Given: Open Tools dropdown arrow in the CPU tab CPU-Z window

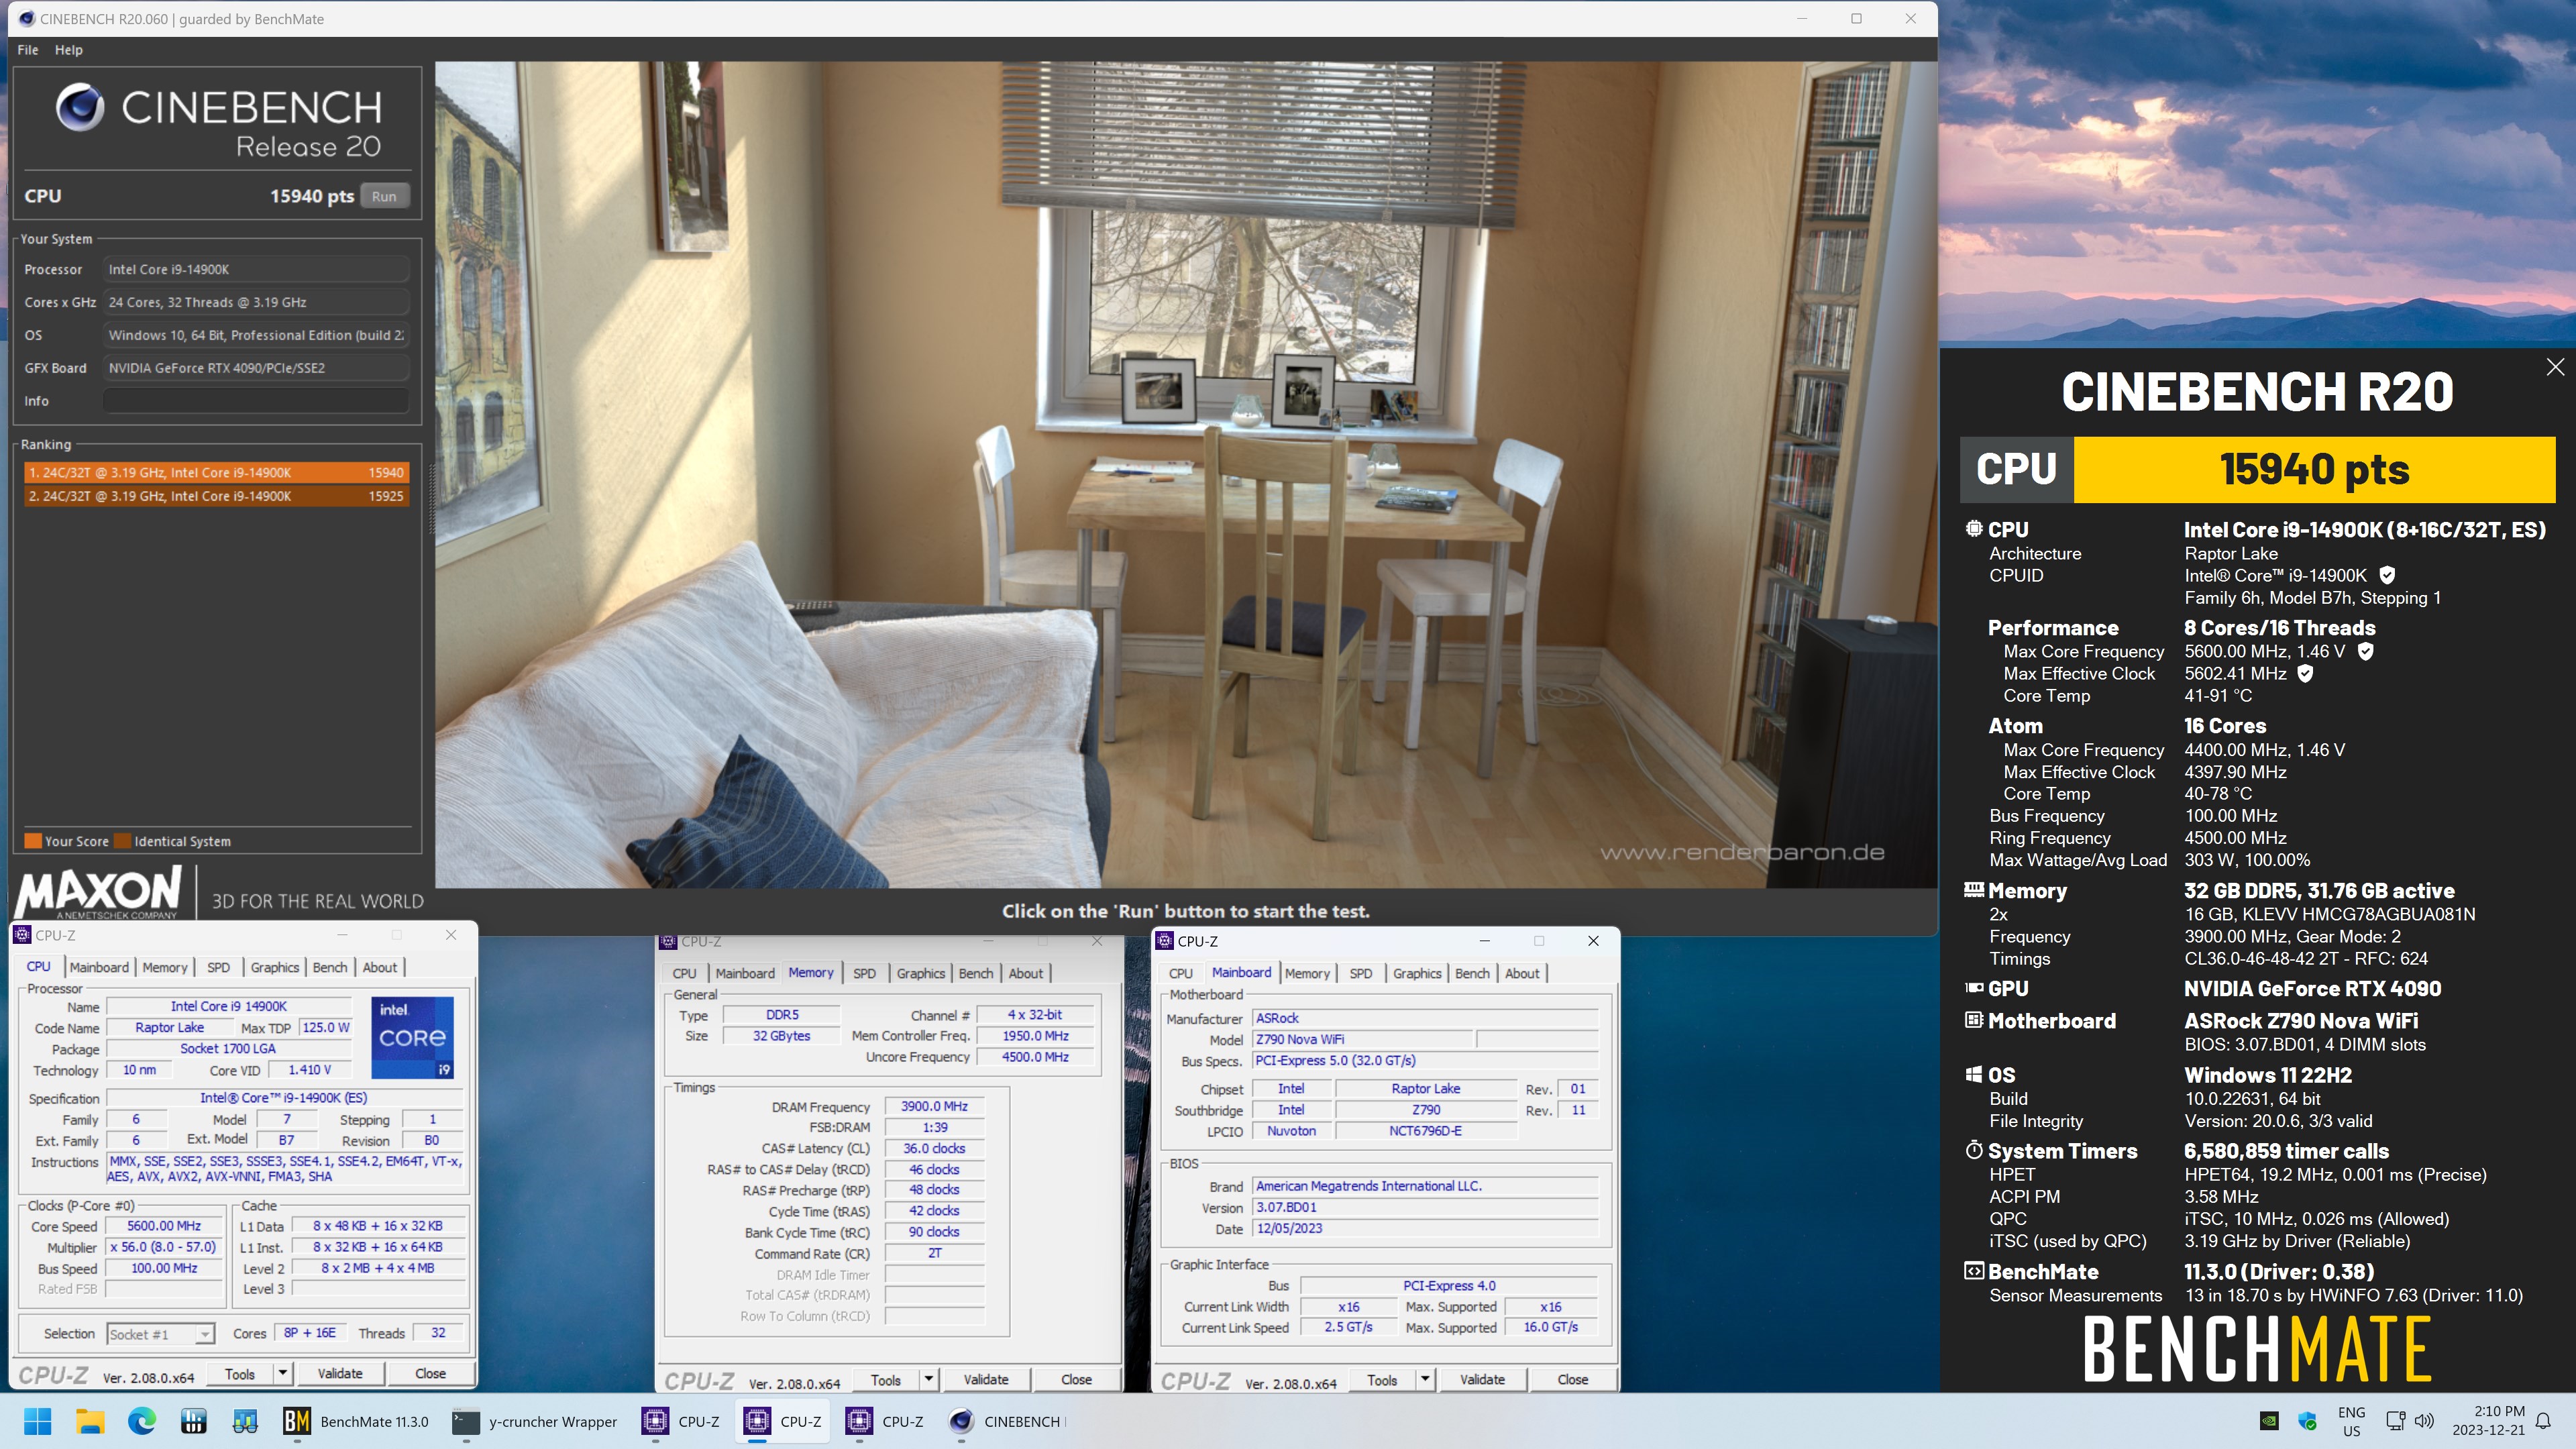Looking at the screenshot, I should pos(284,1373).
